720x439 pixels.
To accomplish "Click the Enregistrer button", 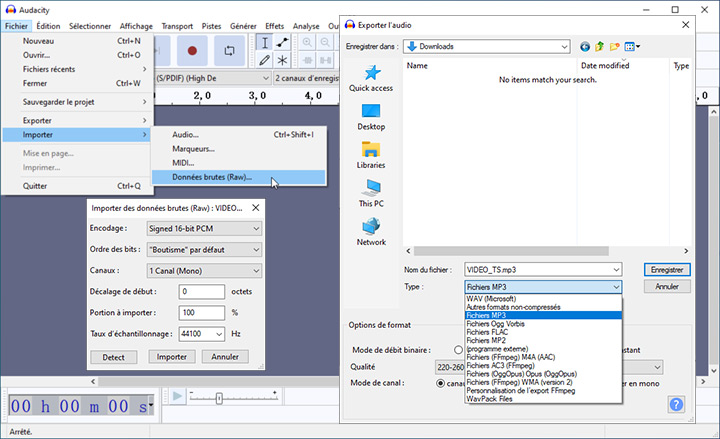I will 666,269.
